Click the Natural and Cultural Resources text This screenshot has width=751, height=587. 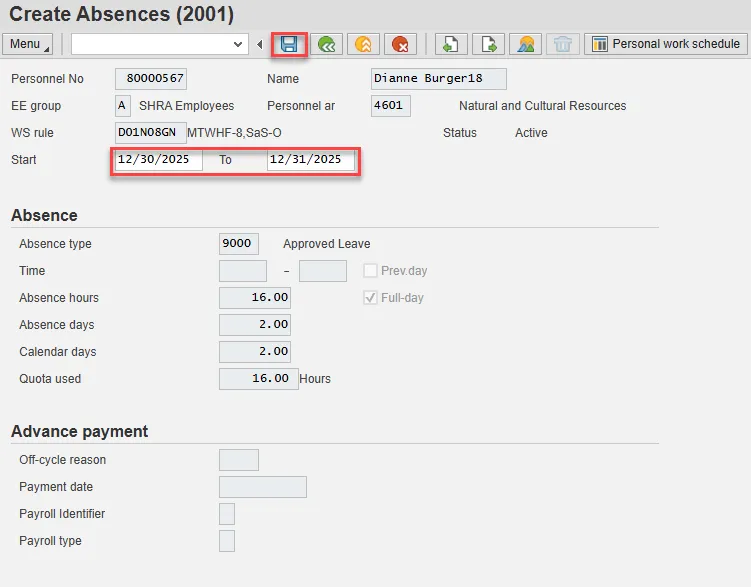pos(543,106)
